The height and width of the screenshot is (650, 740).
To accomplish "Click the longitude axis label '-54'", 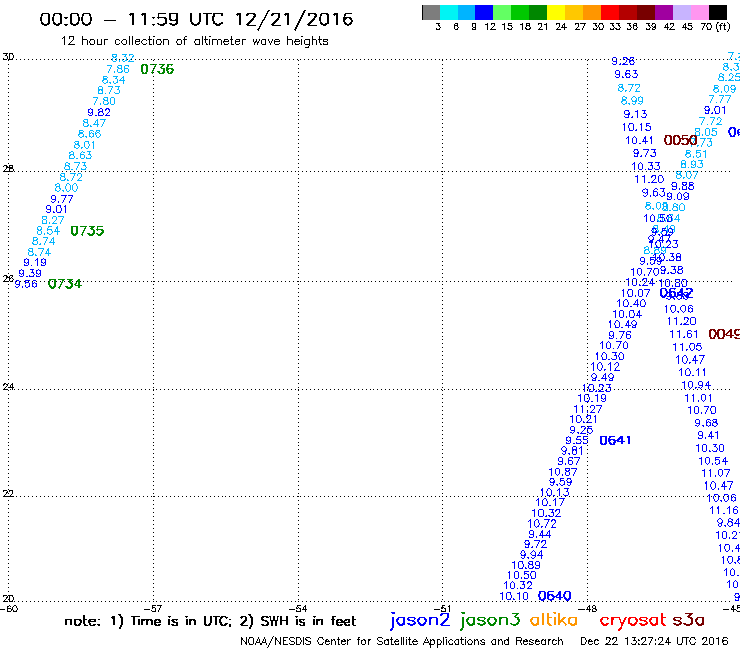I will point(298,608).
